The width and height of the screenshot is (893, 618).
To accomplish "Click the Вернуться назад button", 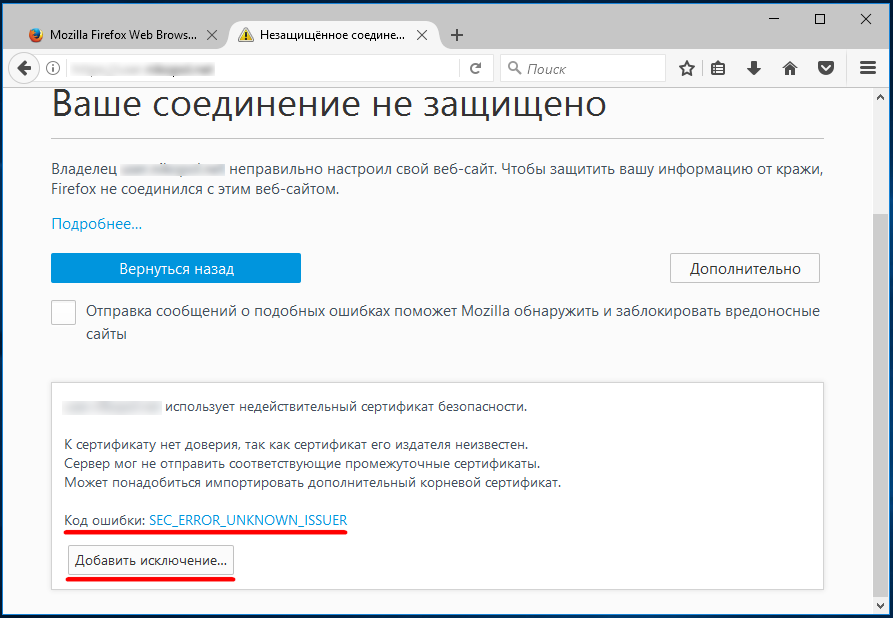I will coord(176,268).
